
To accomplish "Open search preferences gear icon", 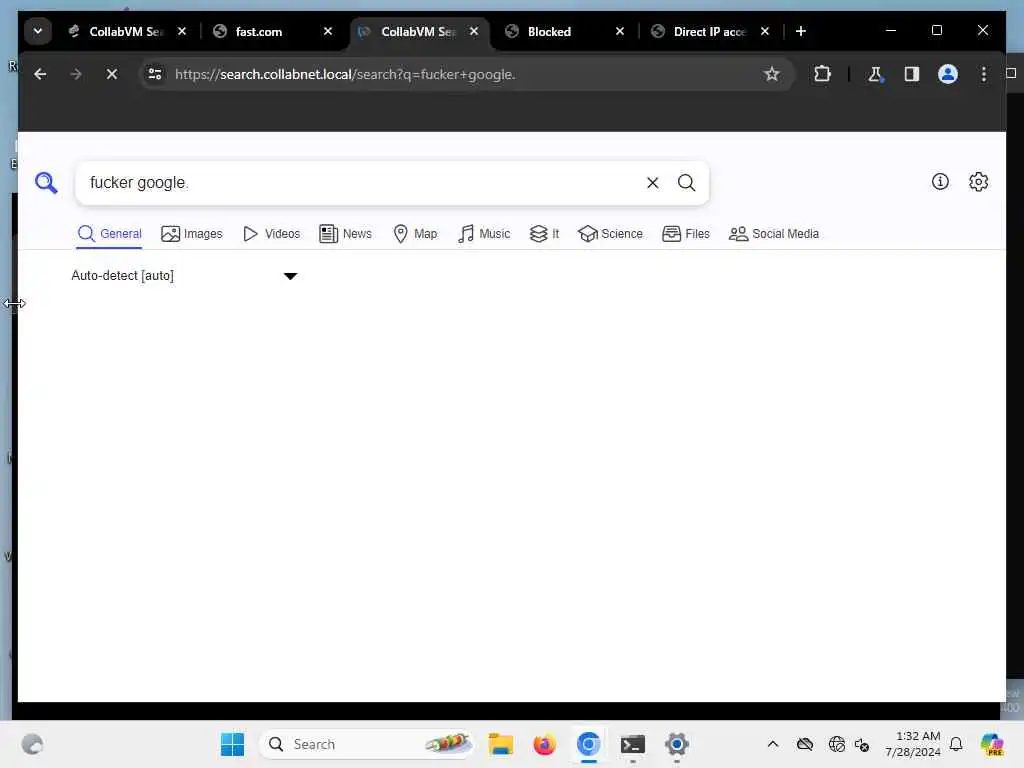I will pyautogui.click(x=978, y=182).
